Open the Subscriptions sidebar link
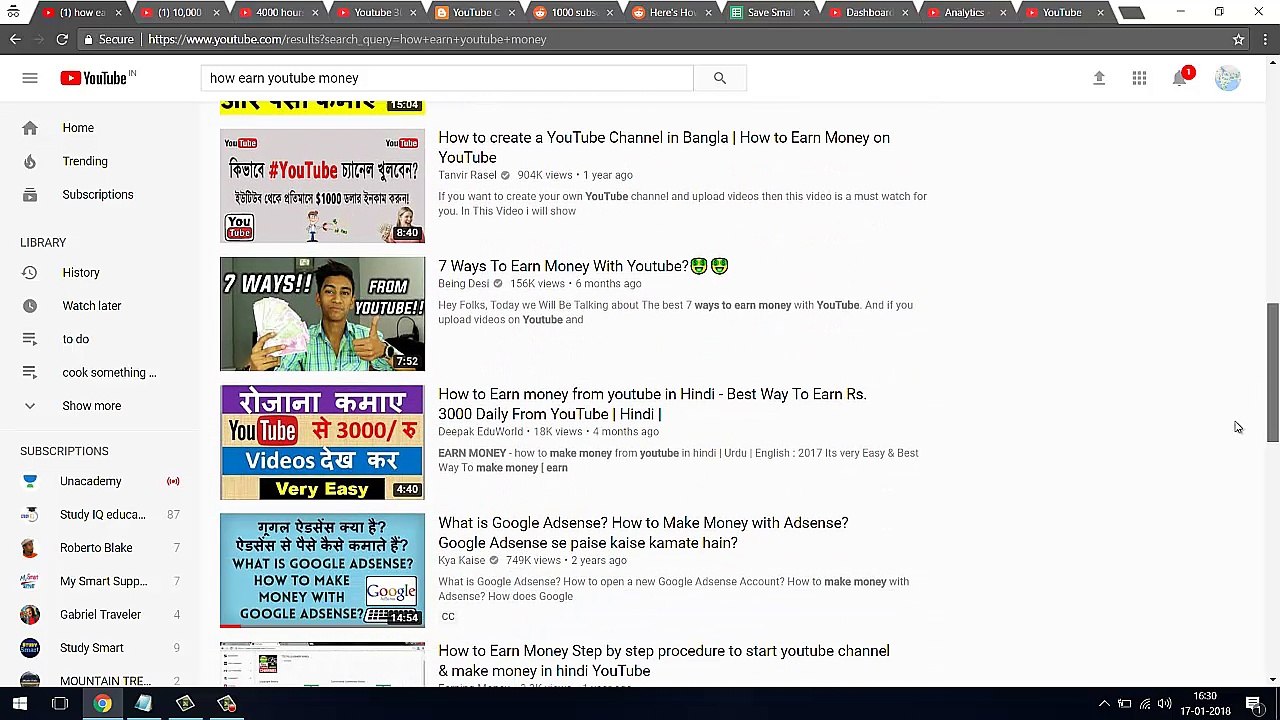 click(97, 195)
